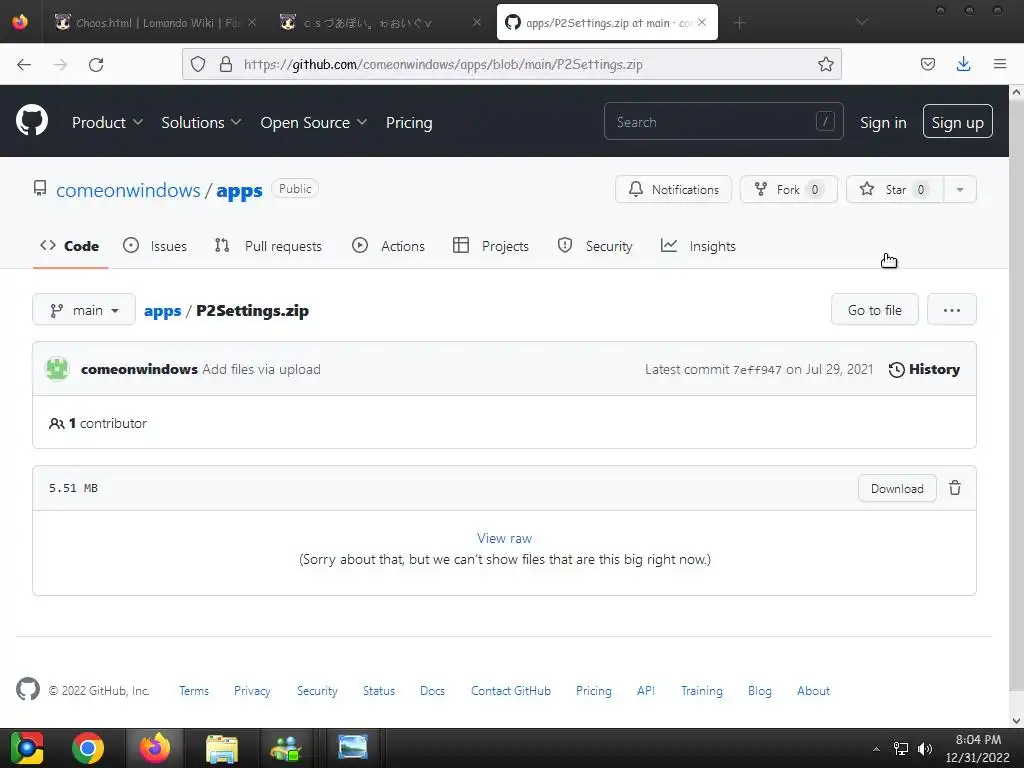View file History

click(924, 369)
